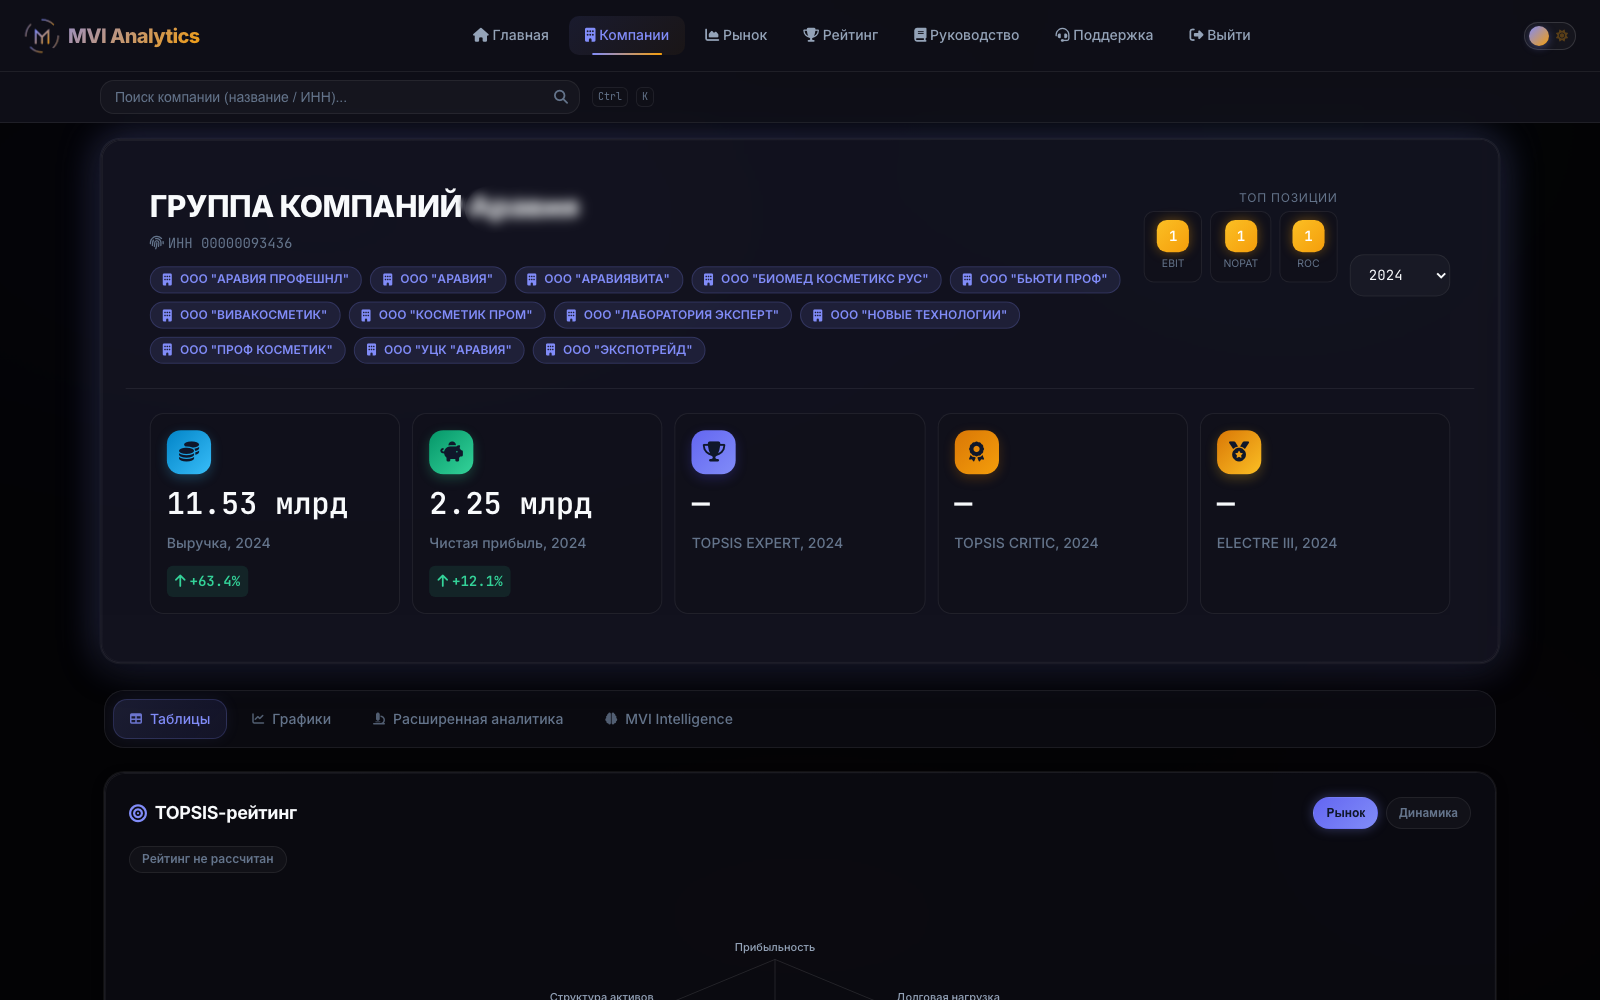
Task: Click the ROC top position badge
Action: click(x=1308, y=246)
